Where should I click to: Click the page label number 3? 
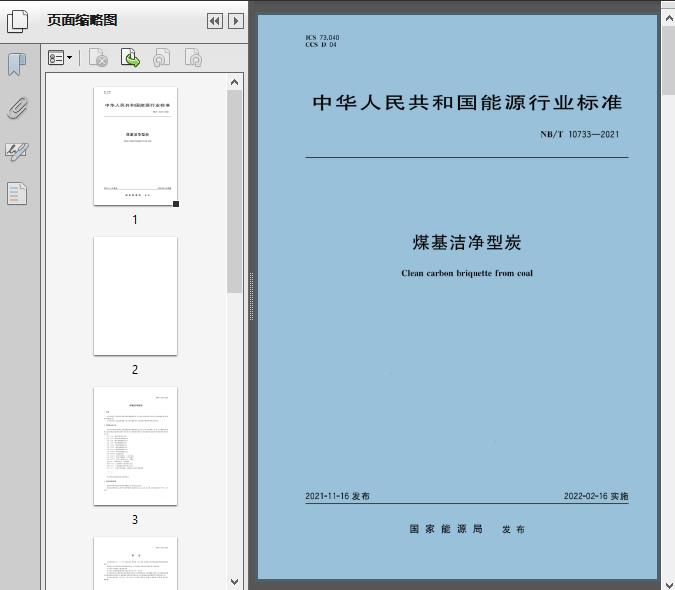[135, 520]
